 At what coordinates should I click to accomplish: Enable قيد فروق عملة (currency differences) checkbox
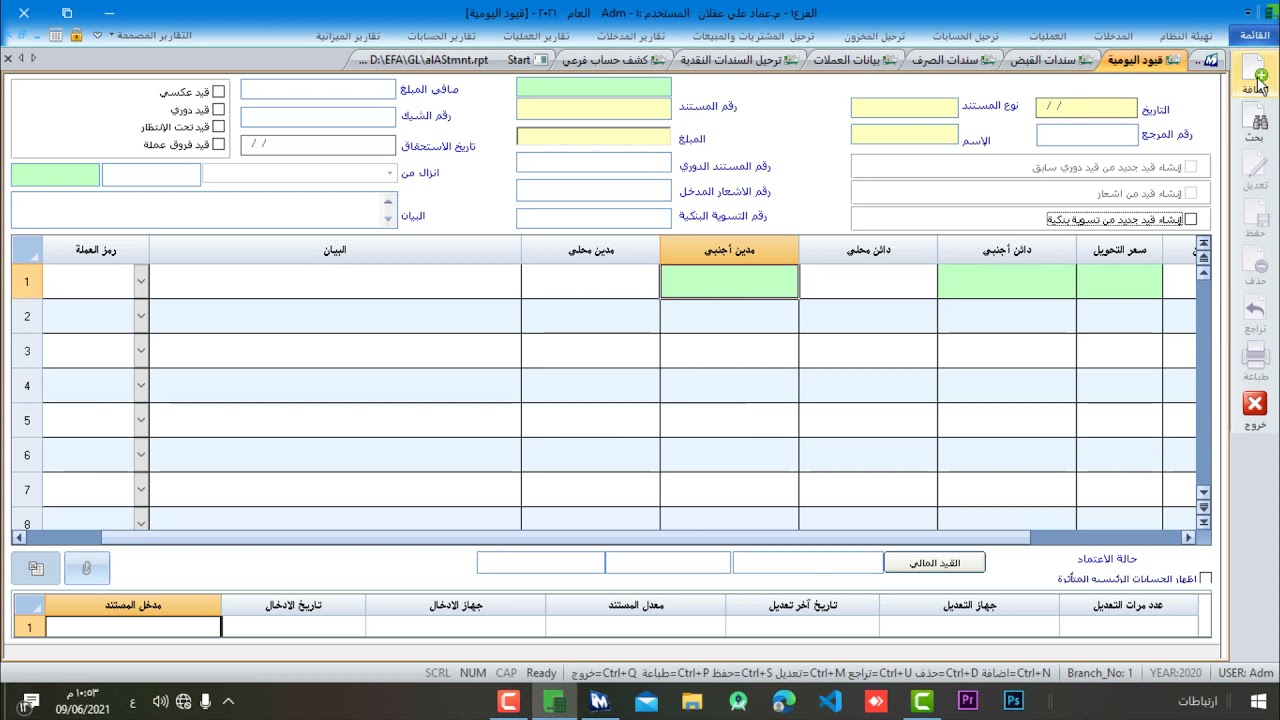218,144
